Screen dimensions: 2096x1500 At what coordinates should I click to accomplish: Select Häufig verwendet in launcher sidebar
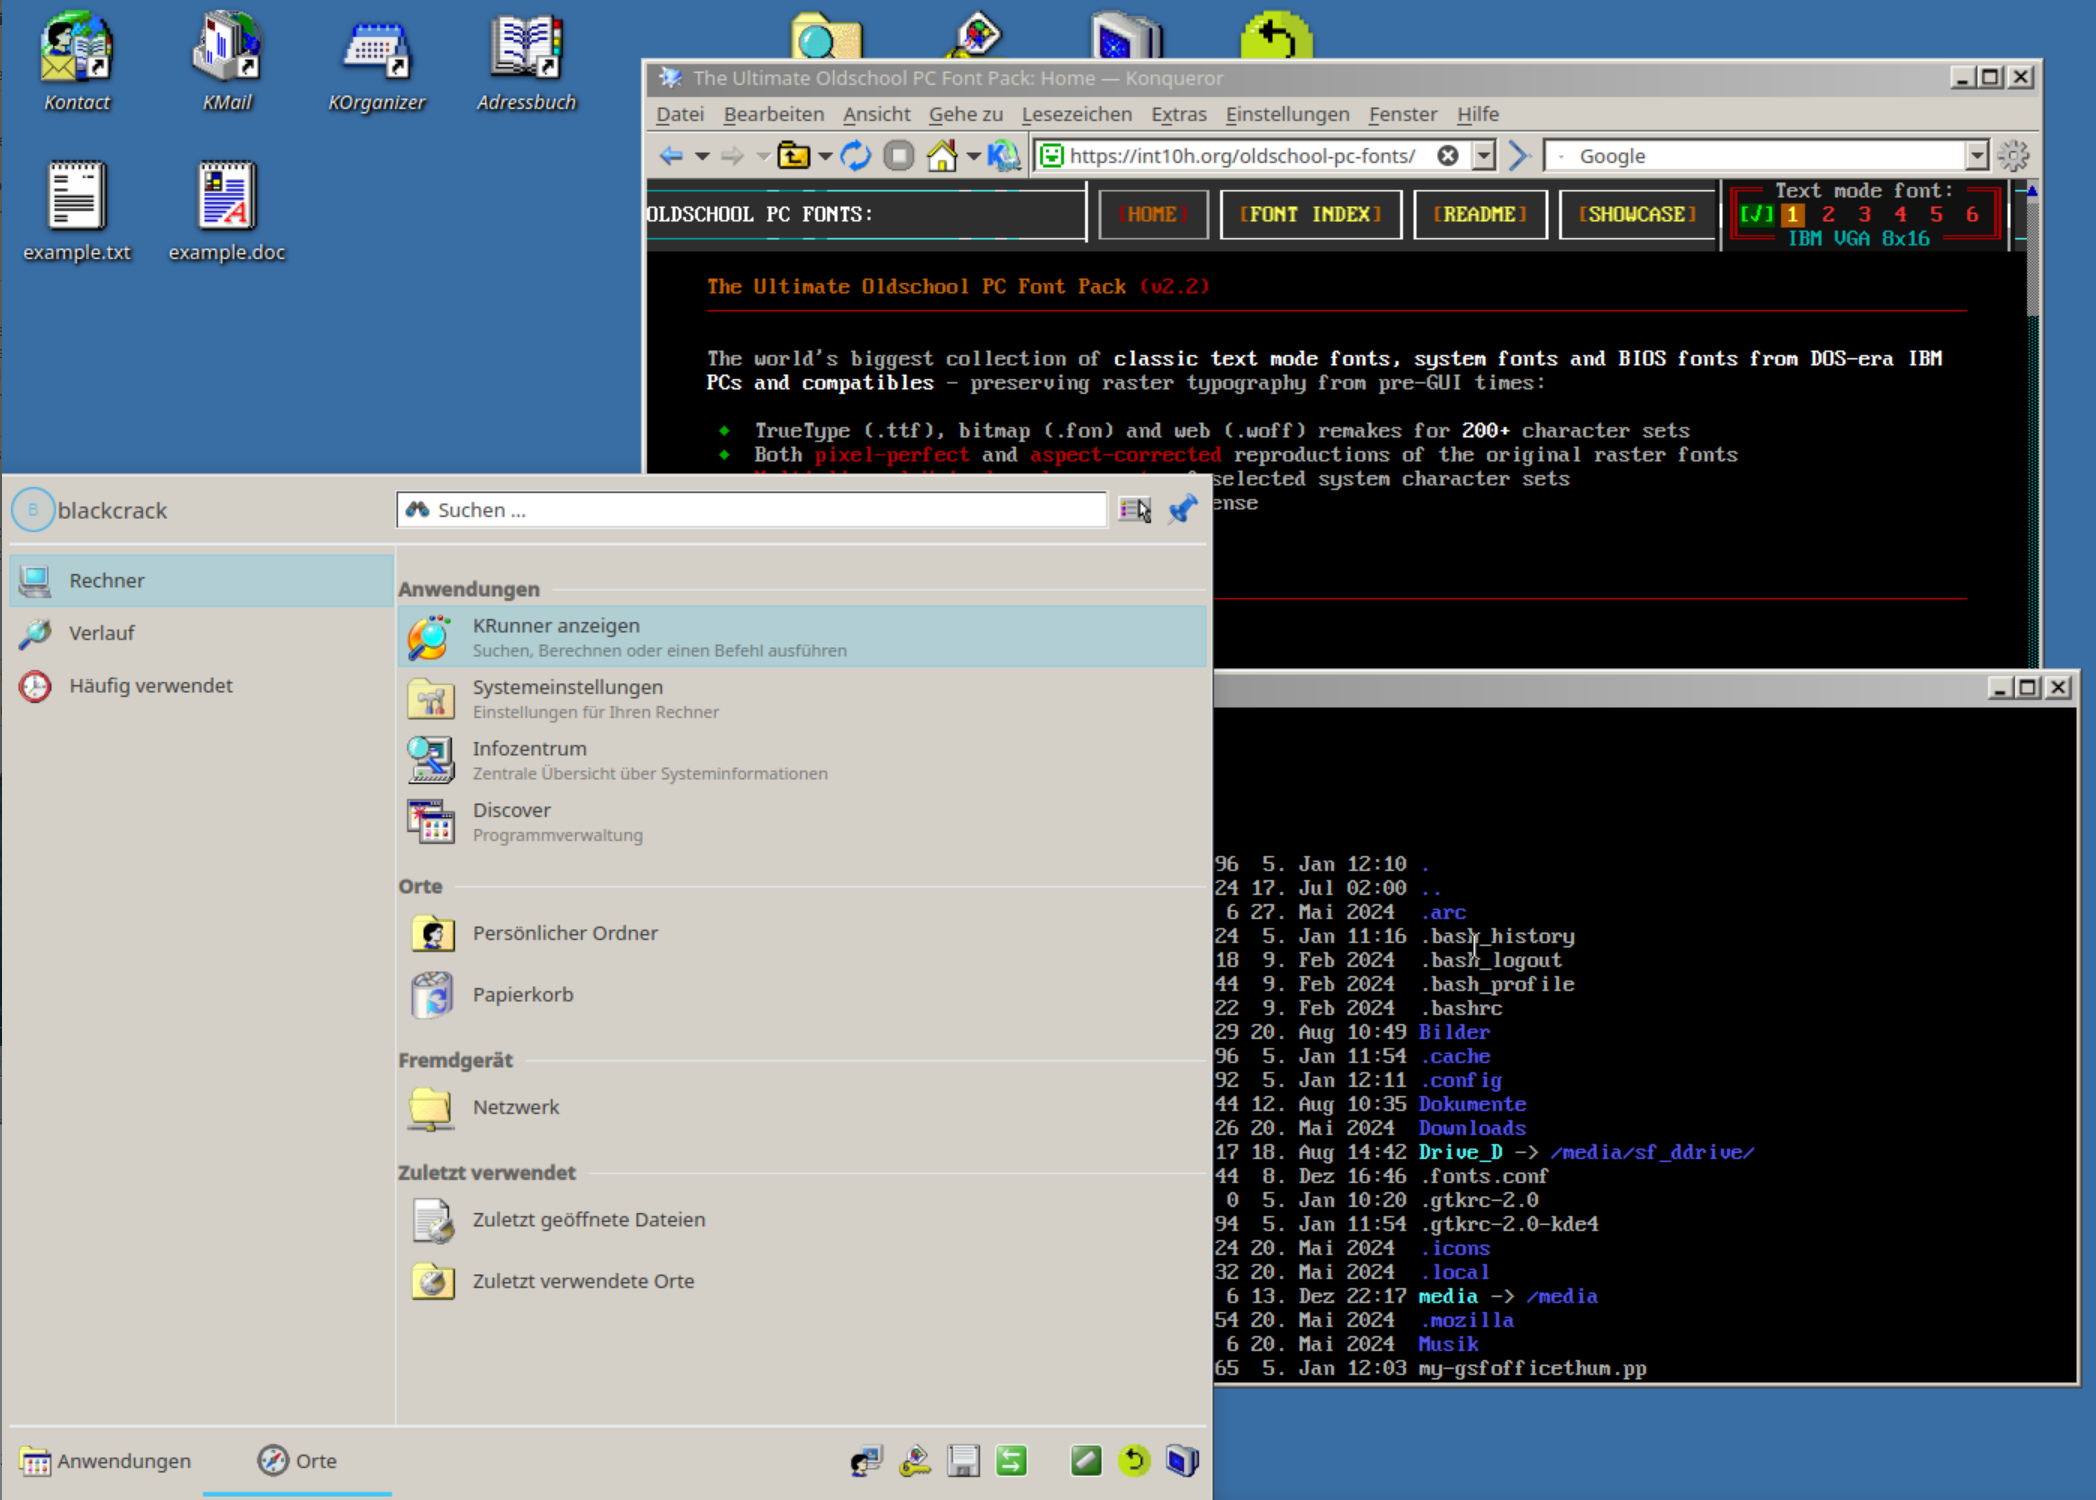(x=201, y=686)
